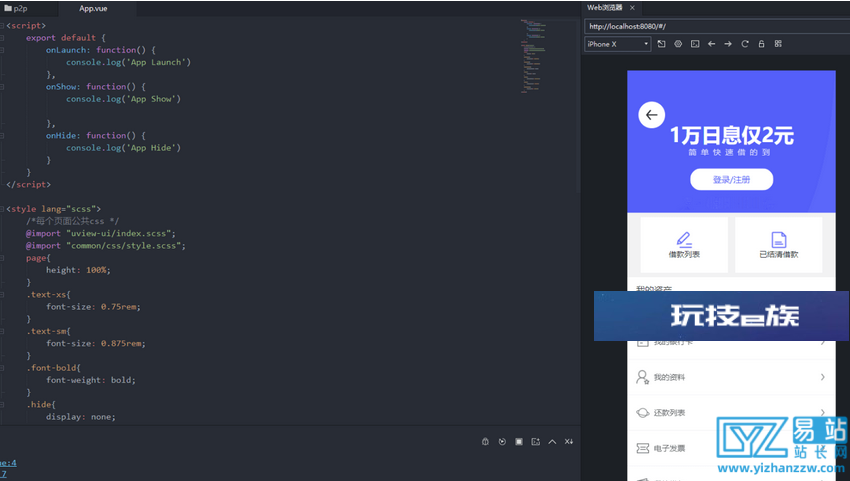The height and width of the screenshot is (481, 850).
Task: Open the 还款列表 list row
Action: 731,413
